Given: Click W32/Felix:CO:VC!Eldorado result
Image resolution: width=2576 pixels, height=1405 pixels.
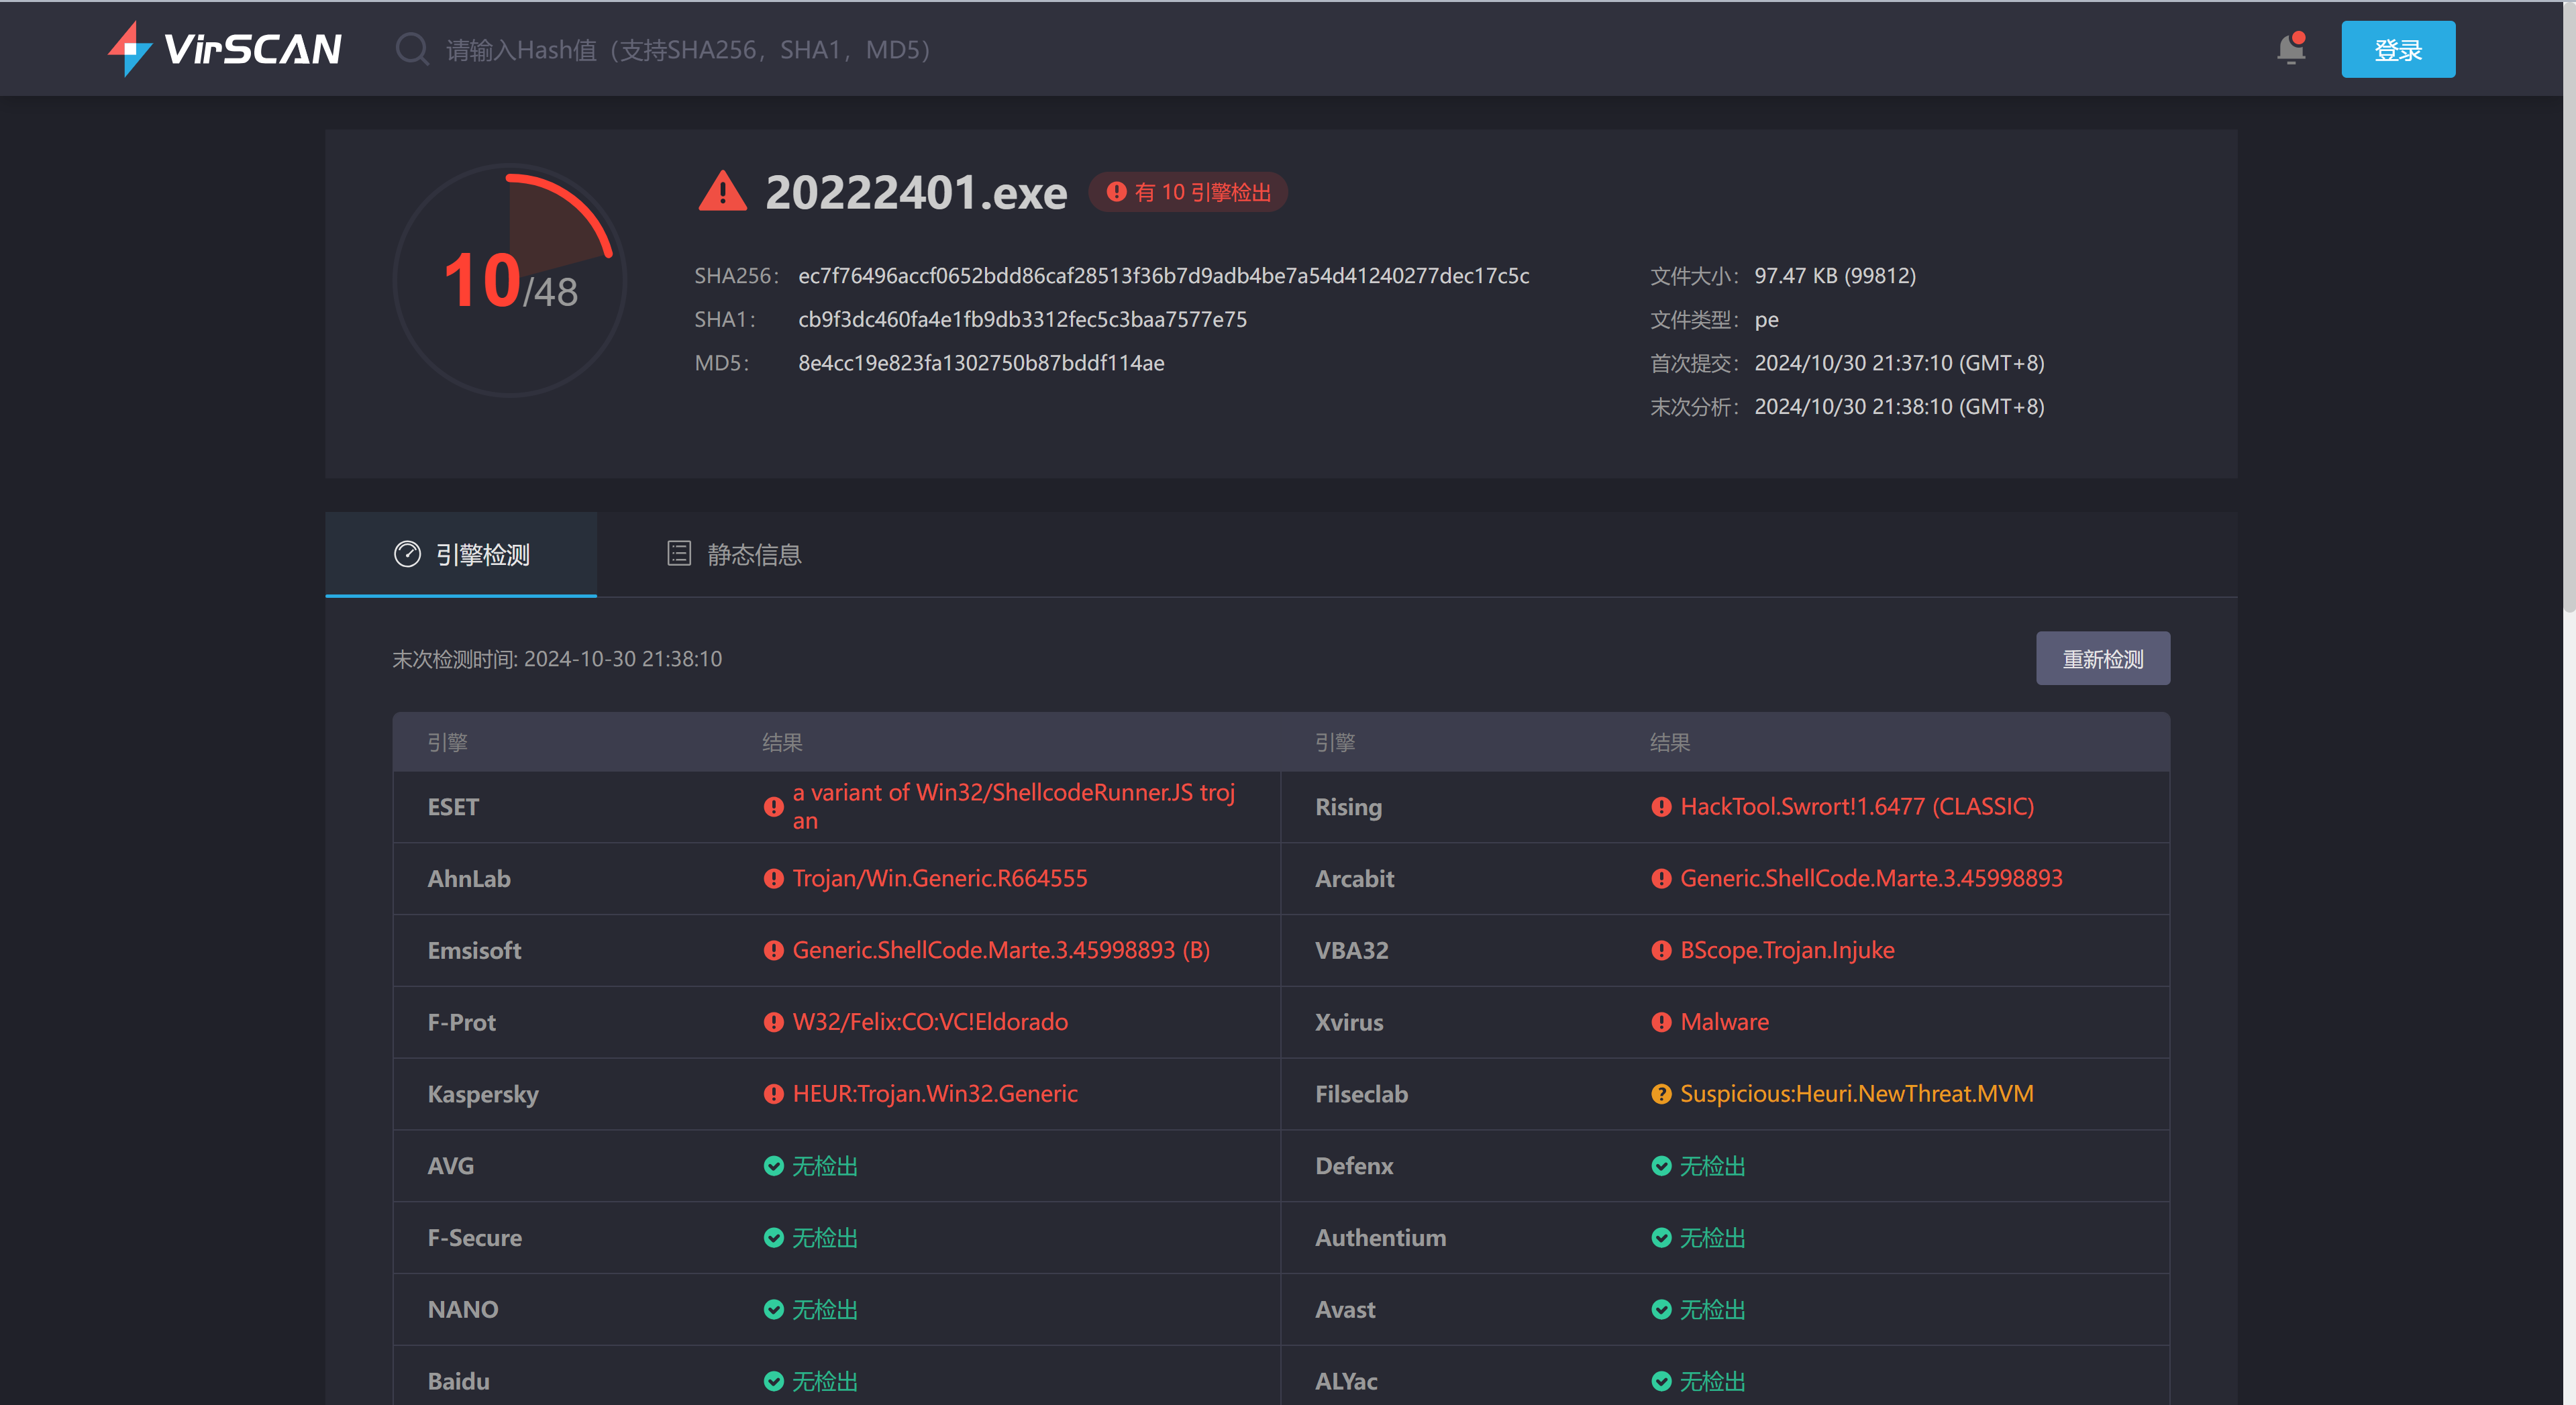Looking at the screenshot, I should 930,1022.
